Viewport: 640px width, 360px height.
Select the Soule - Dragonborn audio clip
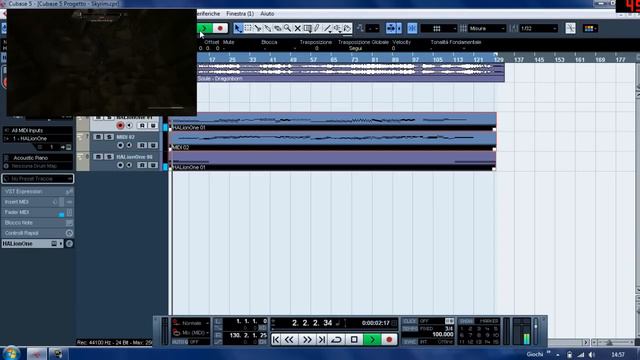(x=351, y=73)
